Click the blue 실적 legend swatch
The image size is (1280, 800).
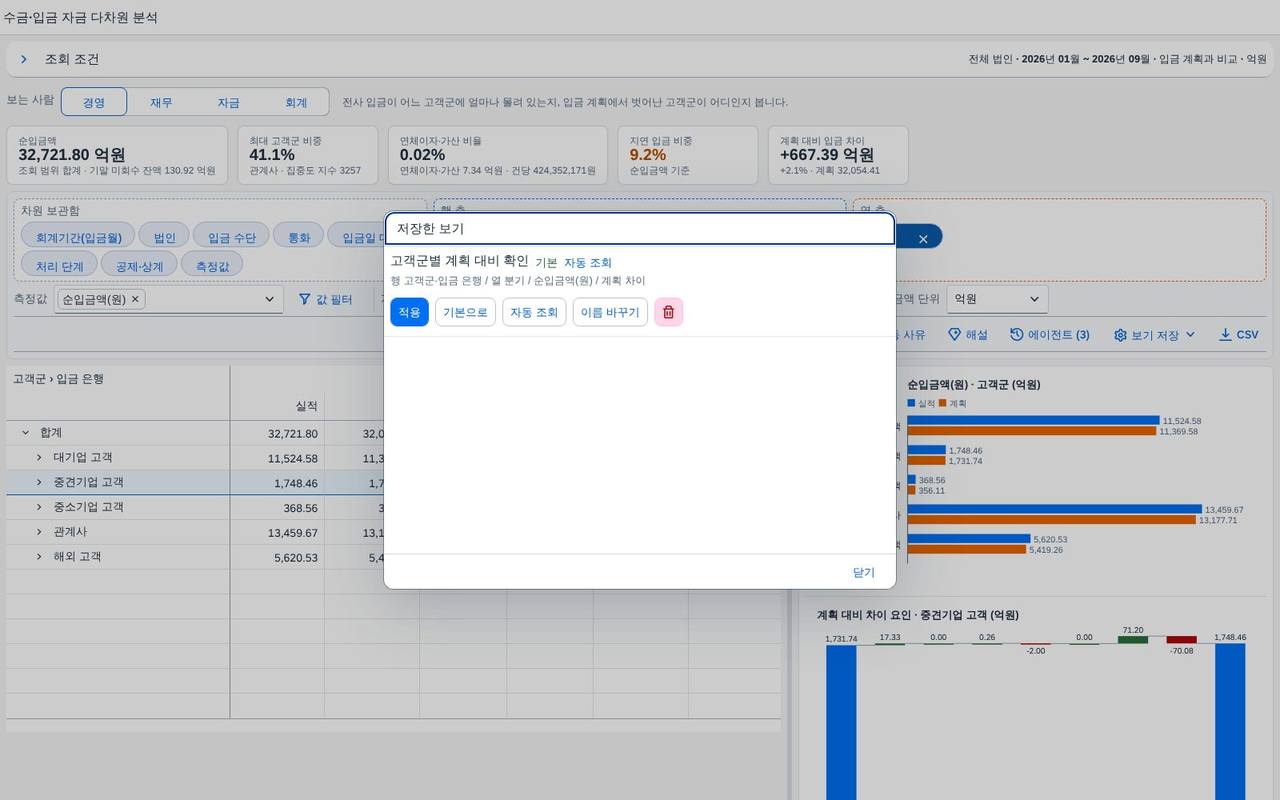point(911,403)
